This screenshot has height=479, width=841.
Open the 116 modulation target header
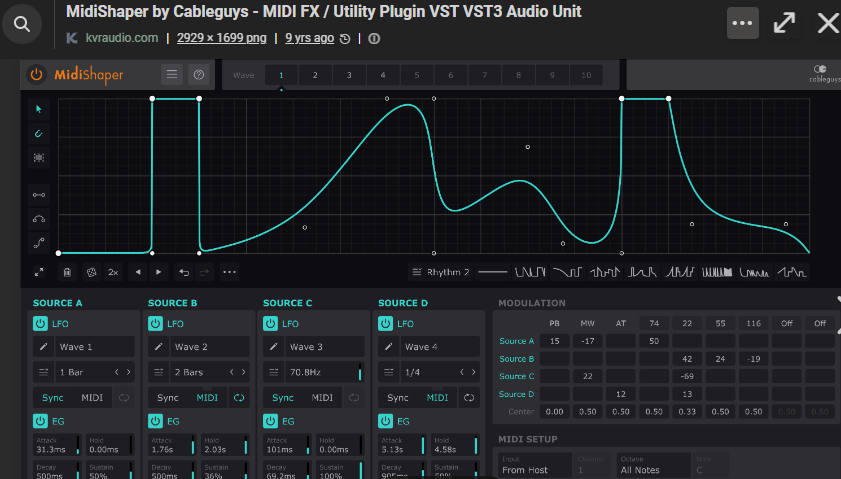coord(754,323)
